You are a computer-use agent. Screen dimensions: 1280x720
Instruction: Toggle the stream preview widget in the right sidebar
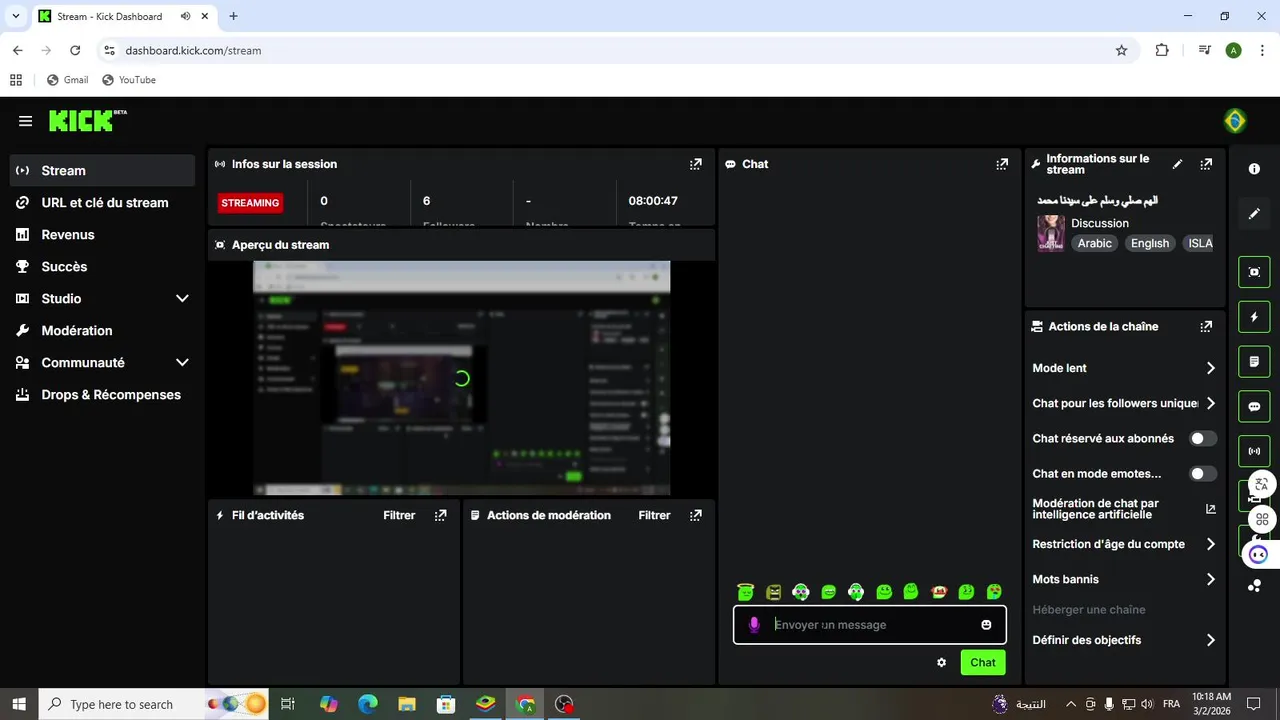pyautogui.click(x=1254, y=272)
